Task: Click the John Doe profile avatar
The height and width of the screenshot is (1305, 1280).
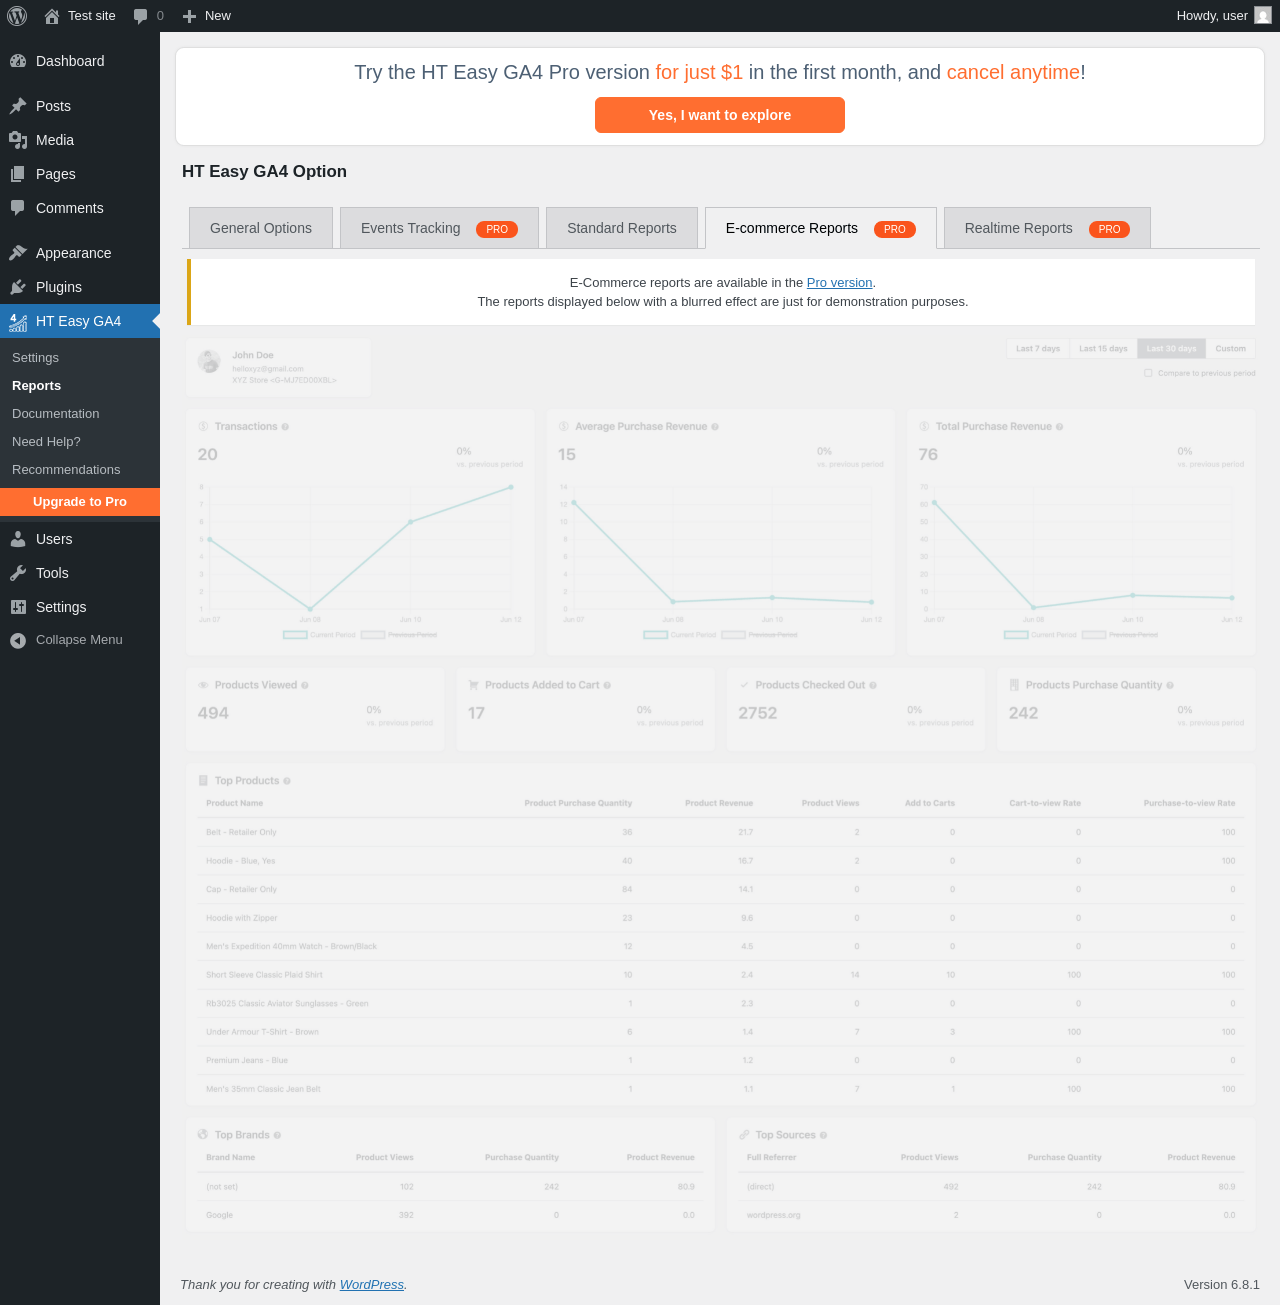Action: 210,362
